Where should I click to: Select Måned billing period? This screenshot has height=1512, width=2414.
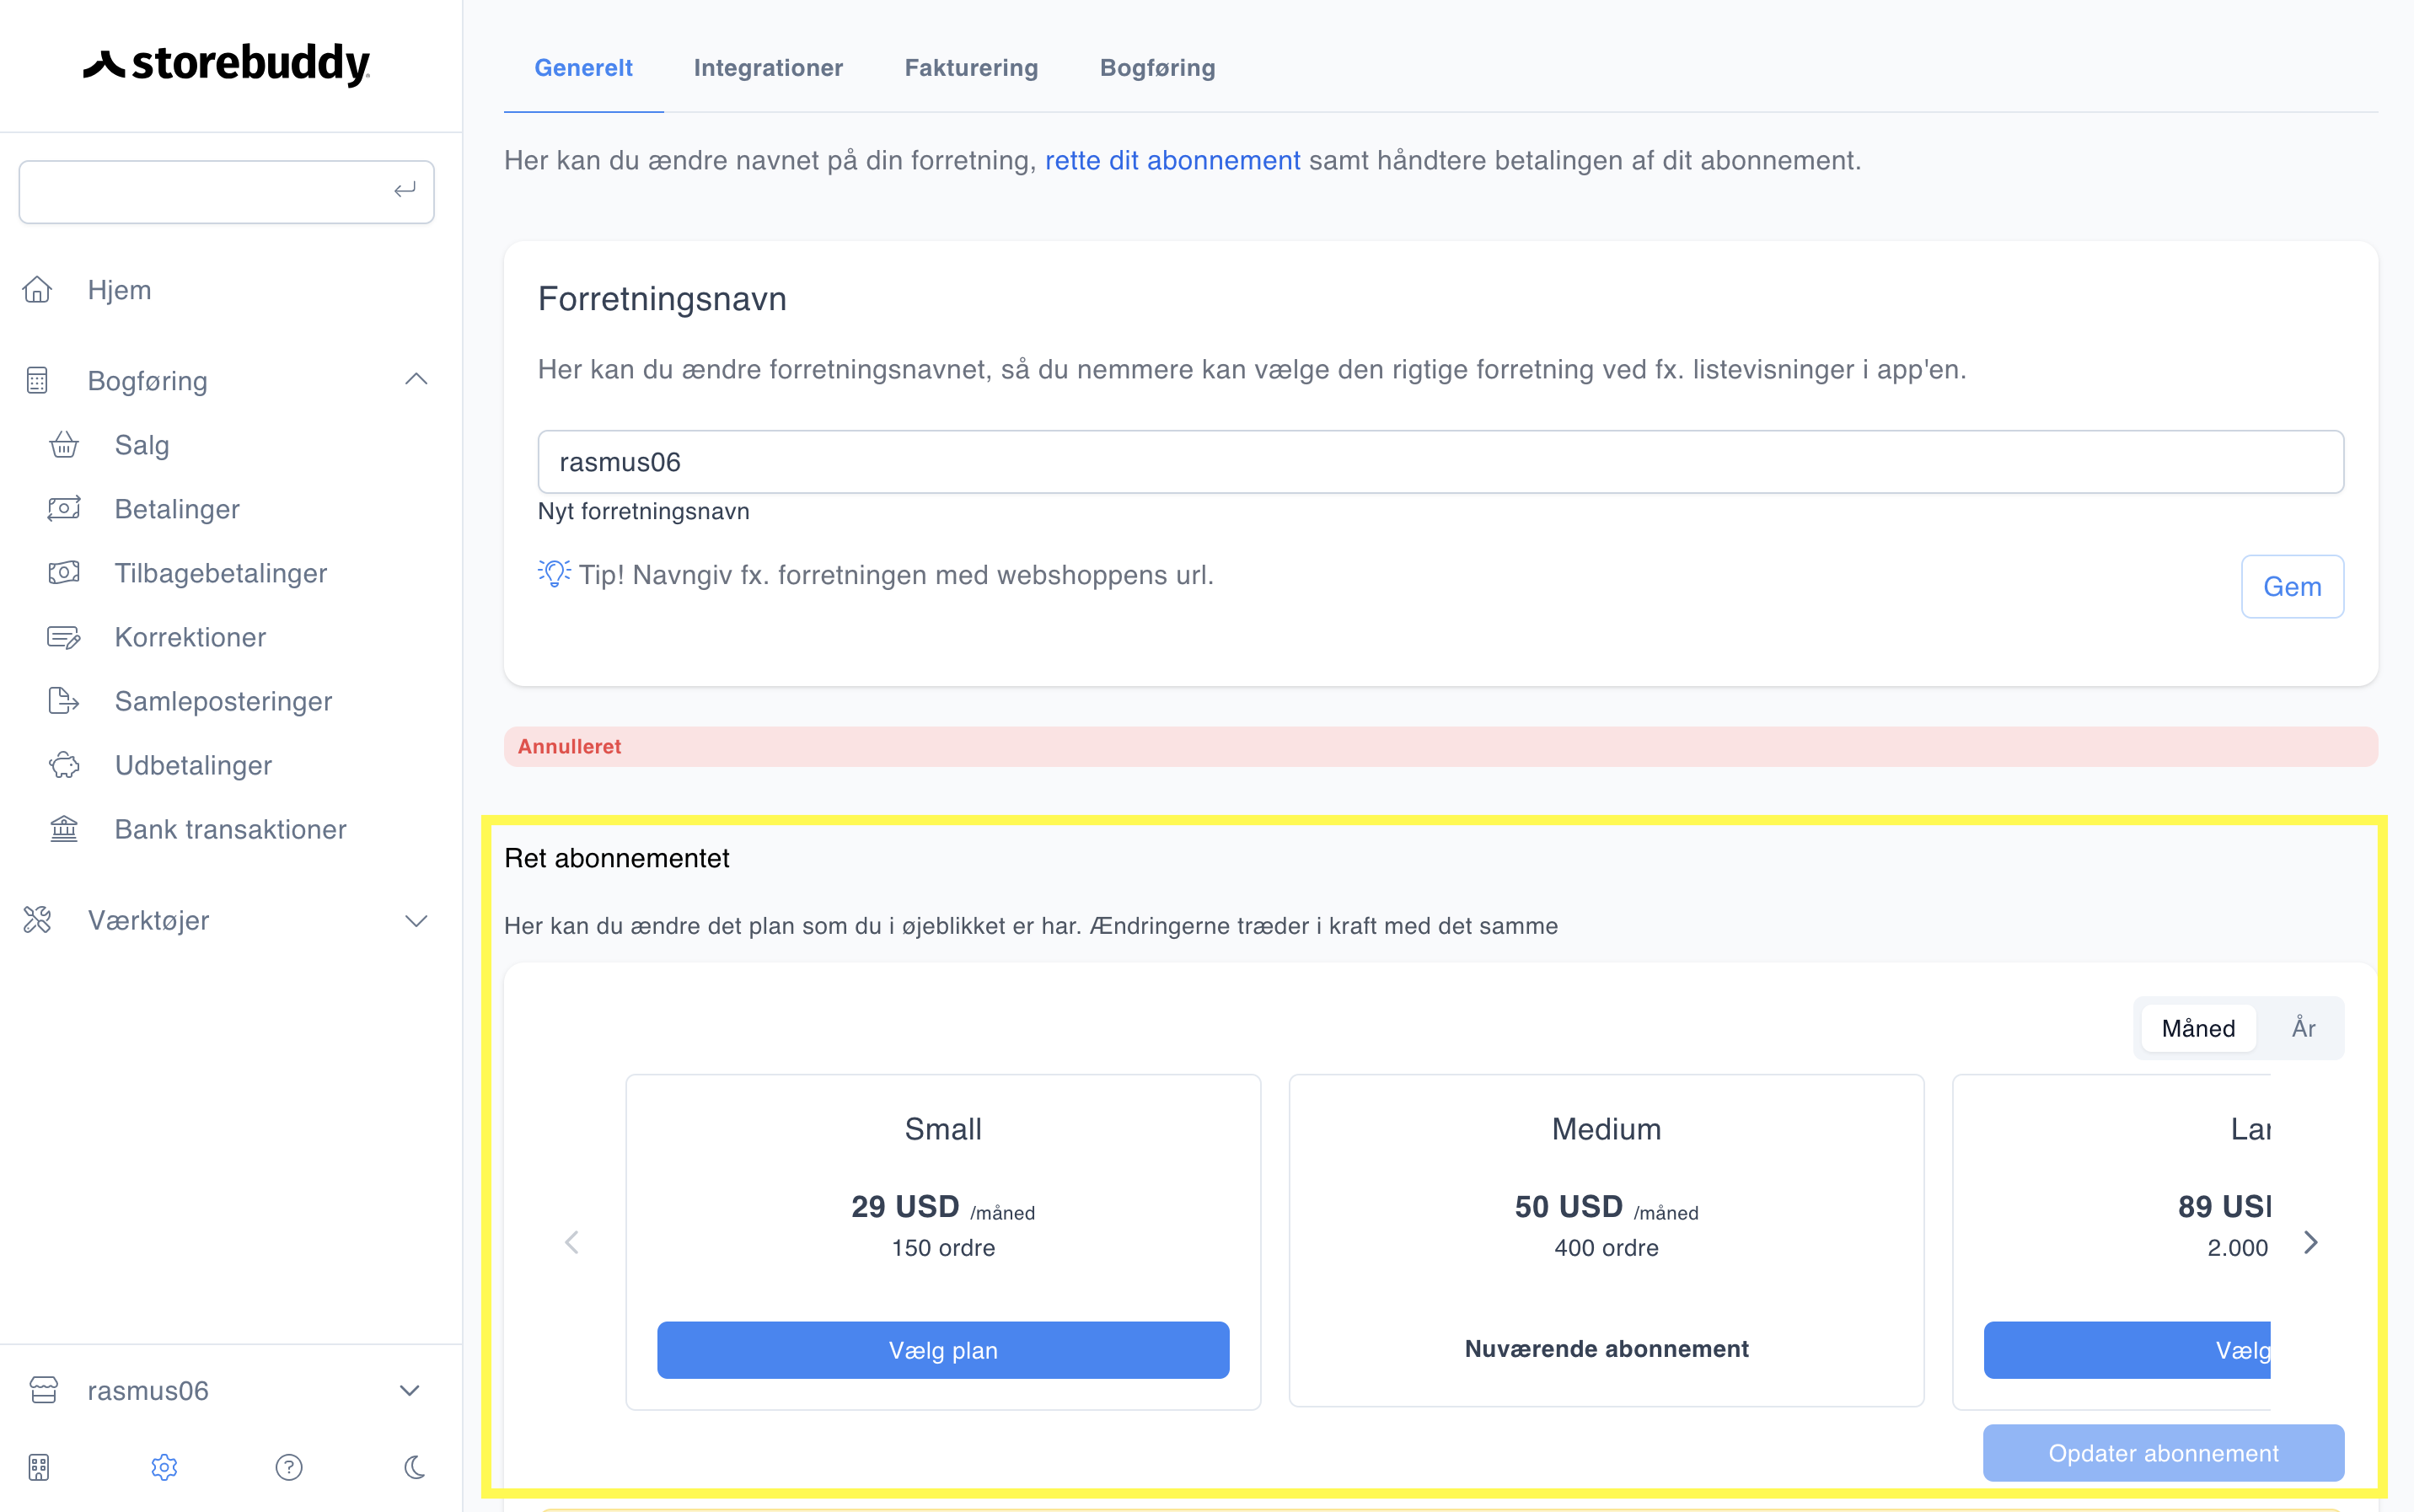click(x=2198, y=1028)
